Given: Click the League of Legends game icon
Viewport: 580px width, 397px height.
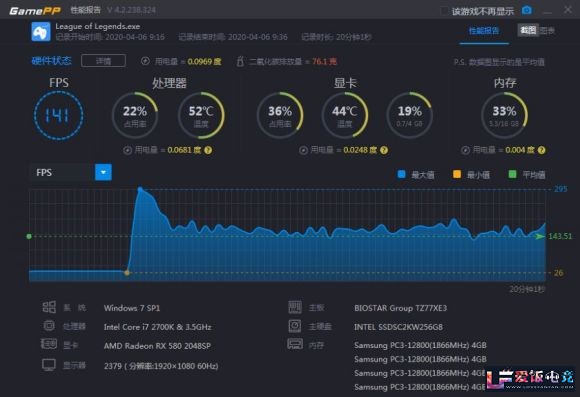Looking at the screenshot, I should 41,32.
